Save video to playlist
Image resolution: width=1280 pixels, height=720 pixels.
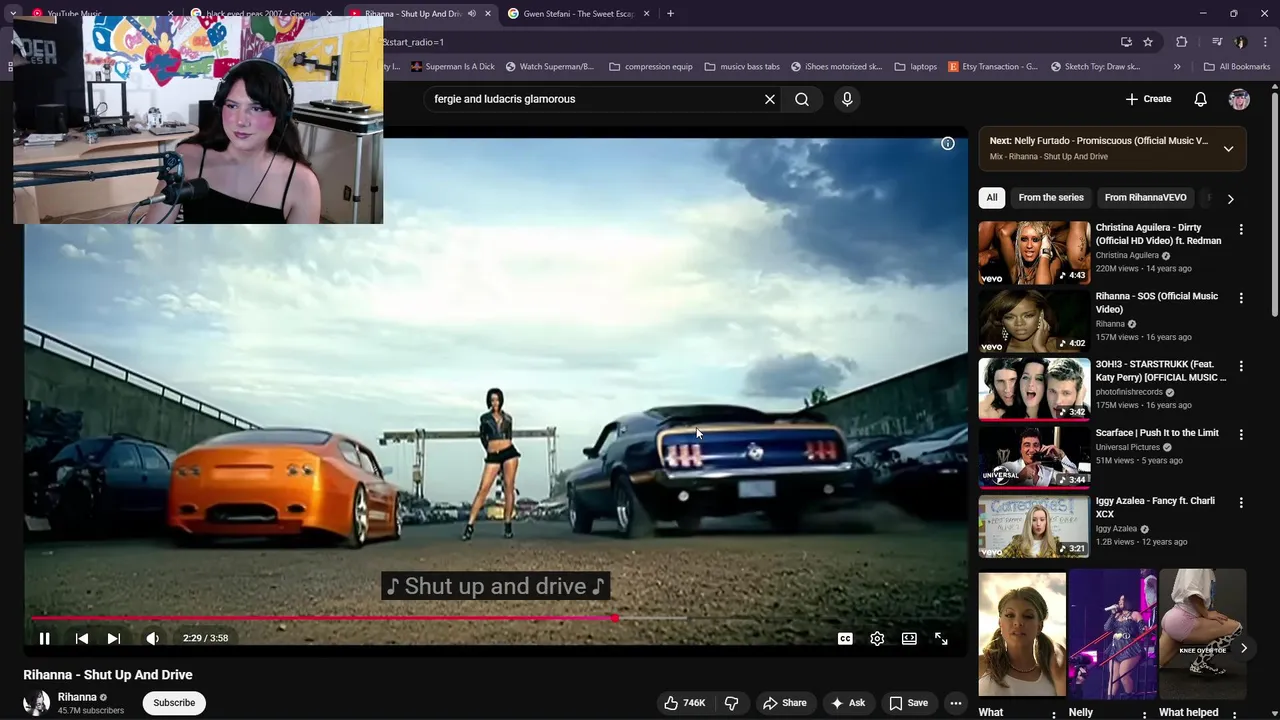coord(908,703)
